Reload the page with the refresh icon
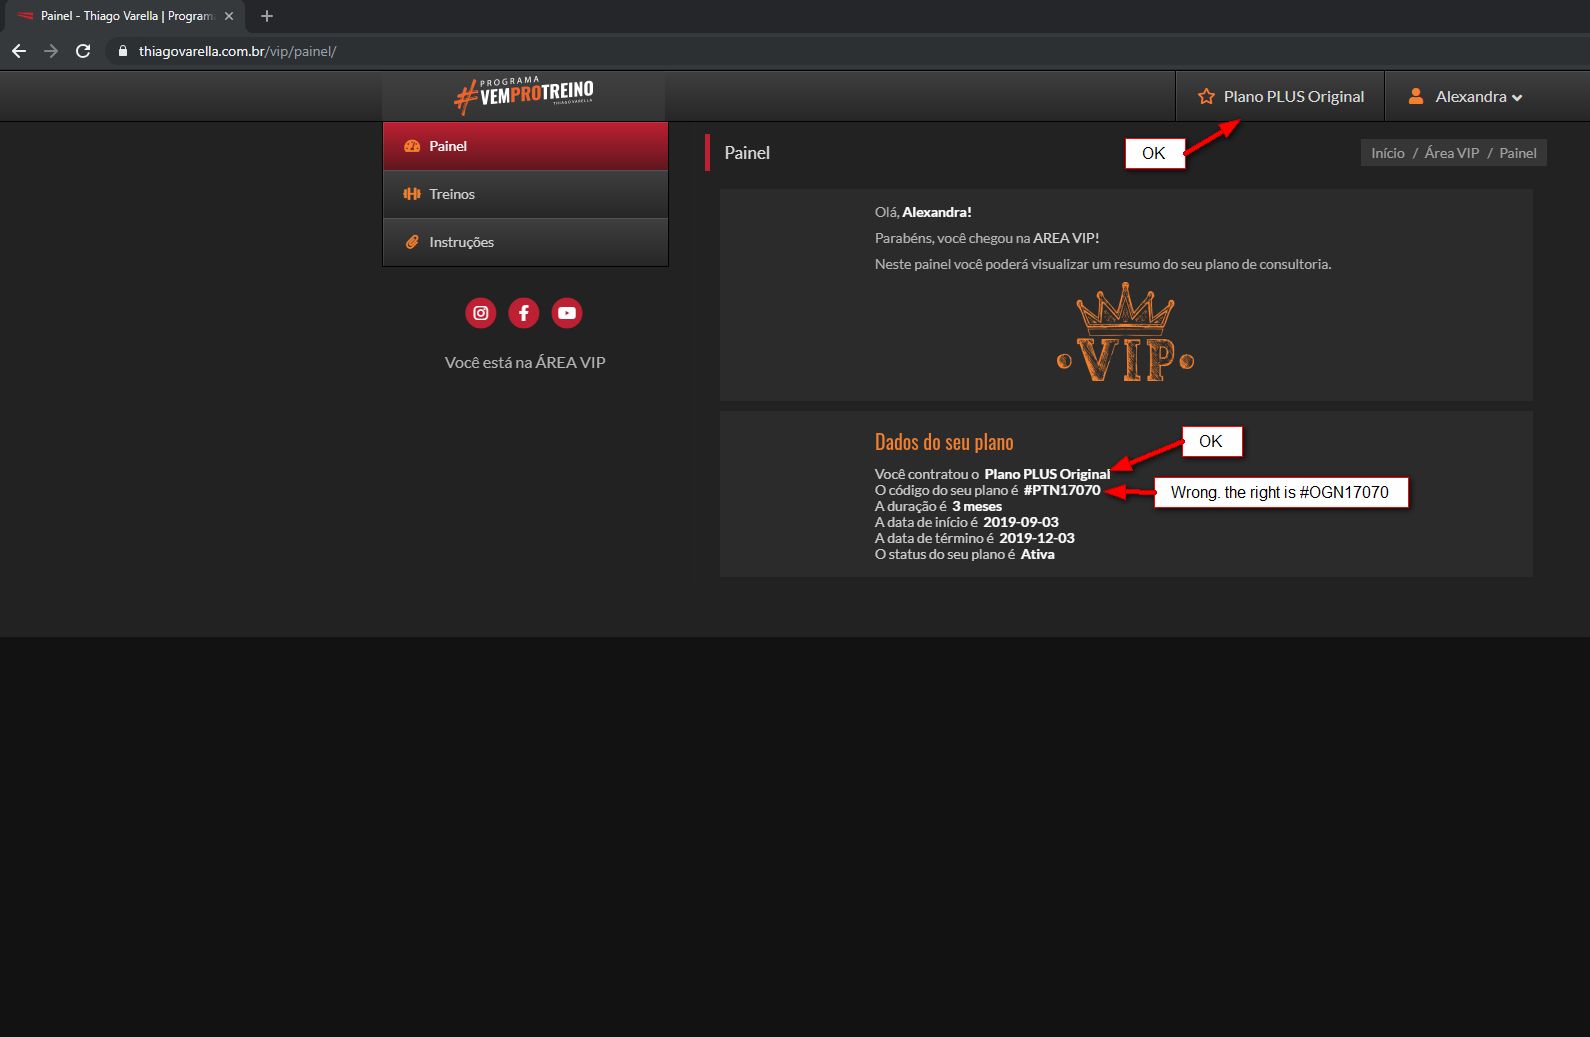 83,51
